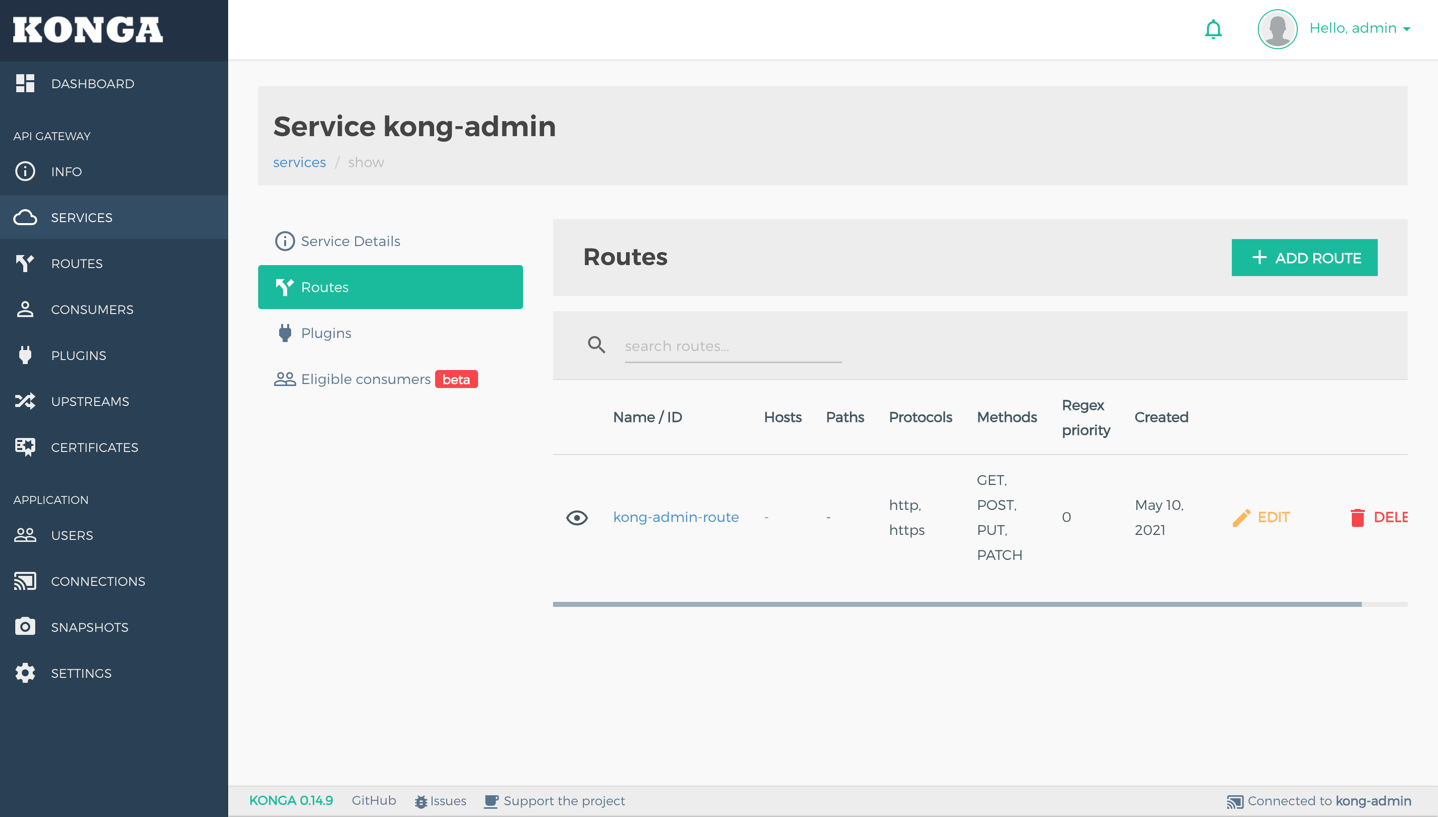Click the Paths column header
The height and width of the screenshot is (817, 1438).
(845, 417)
